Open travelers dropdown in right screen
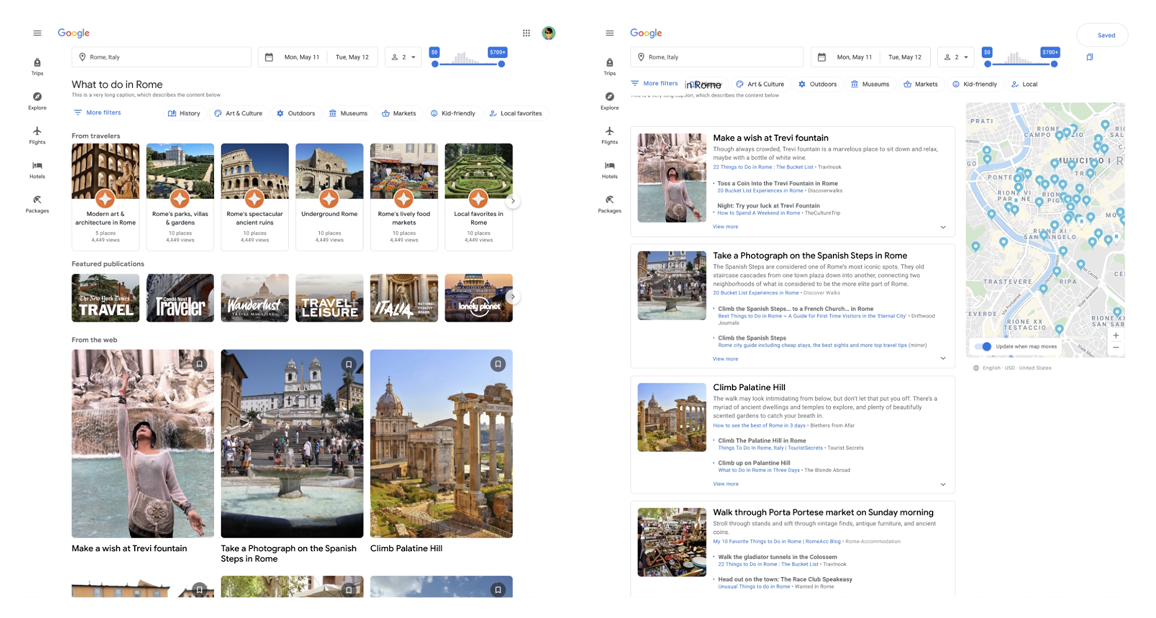 click(x=956, y=57)
